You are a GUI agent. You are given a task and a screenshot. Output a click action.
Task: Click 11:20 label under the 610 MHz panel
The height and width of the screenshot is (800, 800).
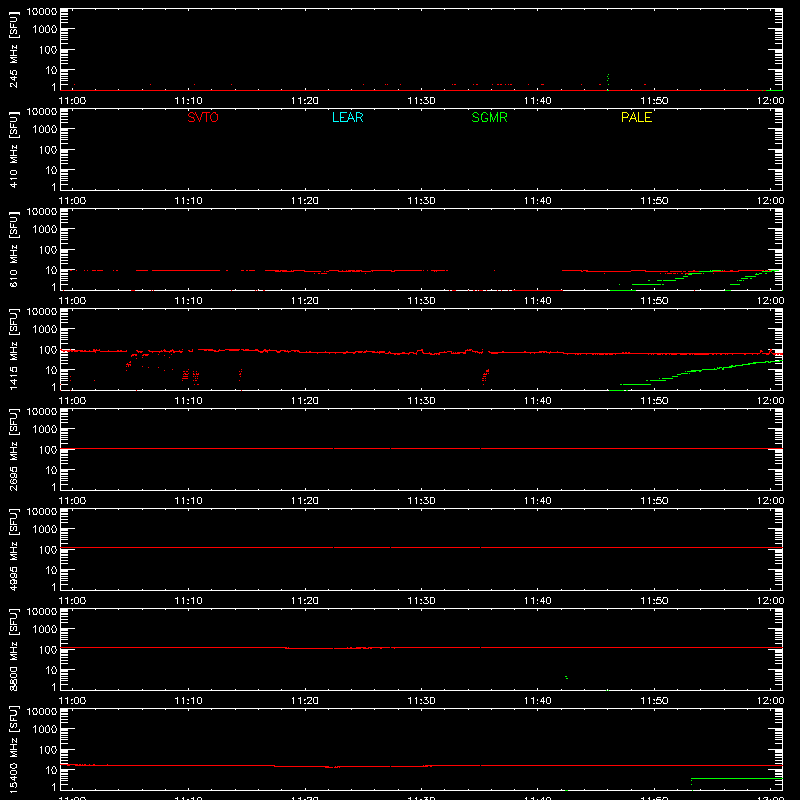305,301
